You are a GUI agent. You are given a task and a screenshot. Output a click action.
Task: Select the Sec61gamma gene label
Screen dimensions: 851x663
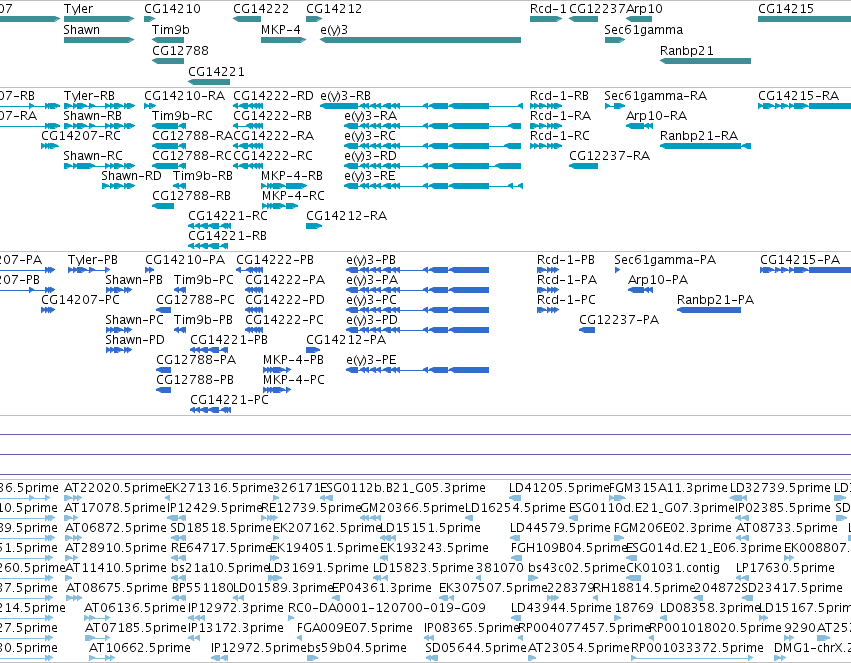[x=644, y=30]
